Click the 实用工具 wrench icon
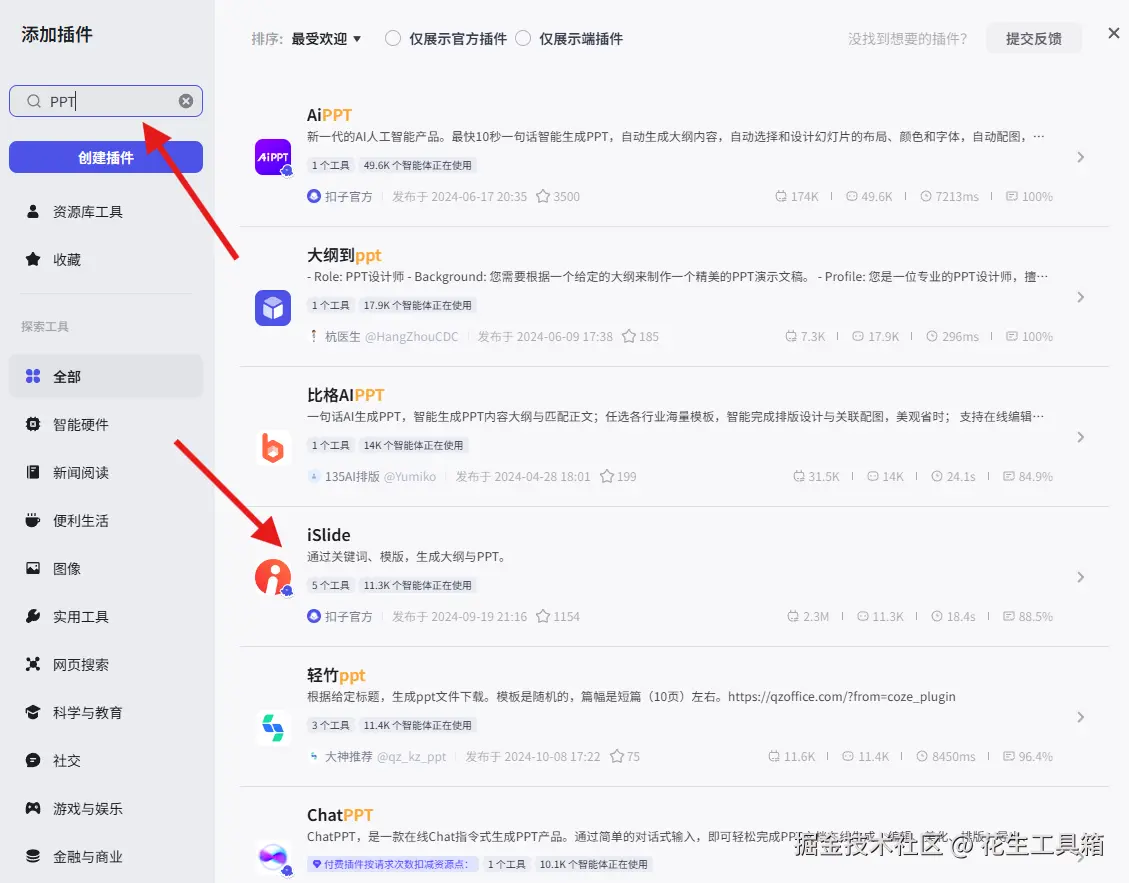The image size is (1129, 883). coord(32,617)
